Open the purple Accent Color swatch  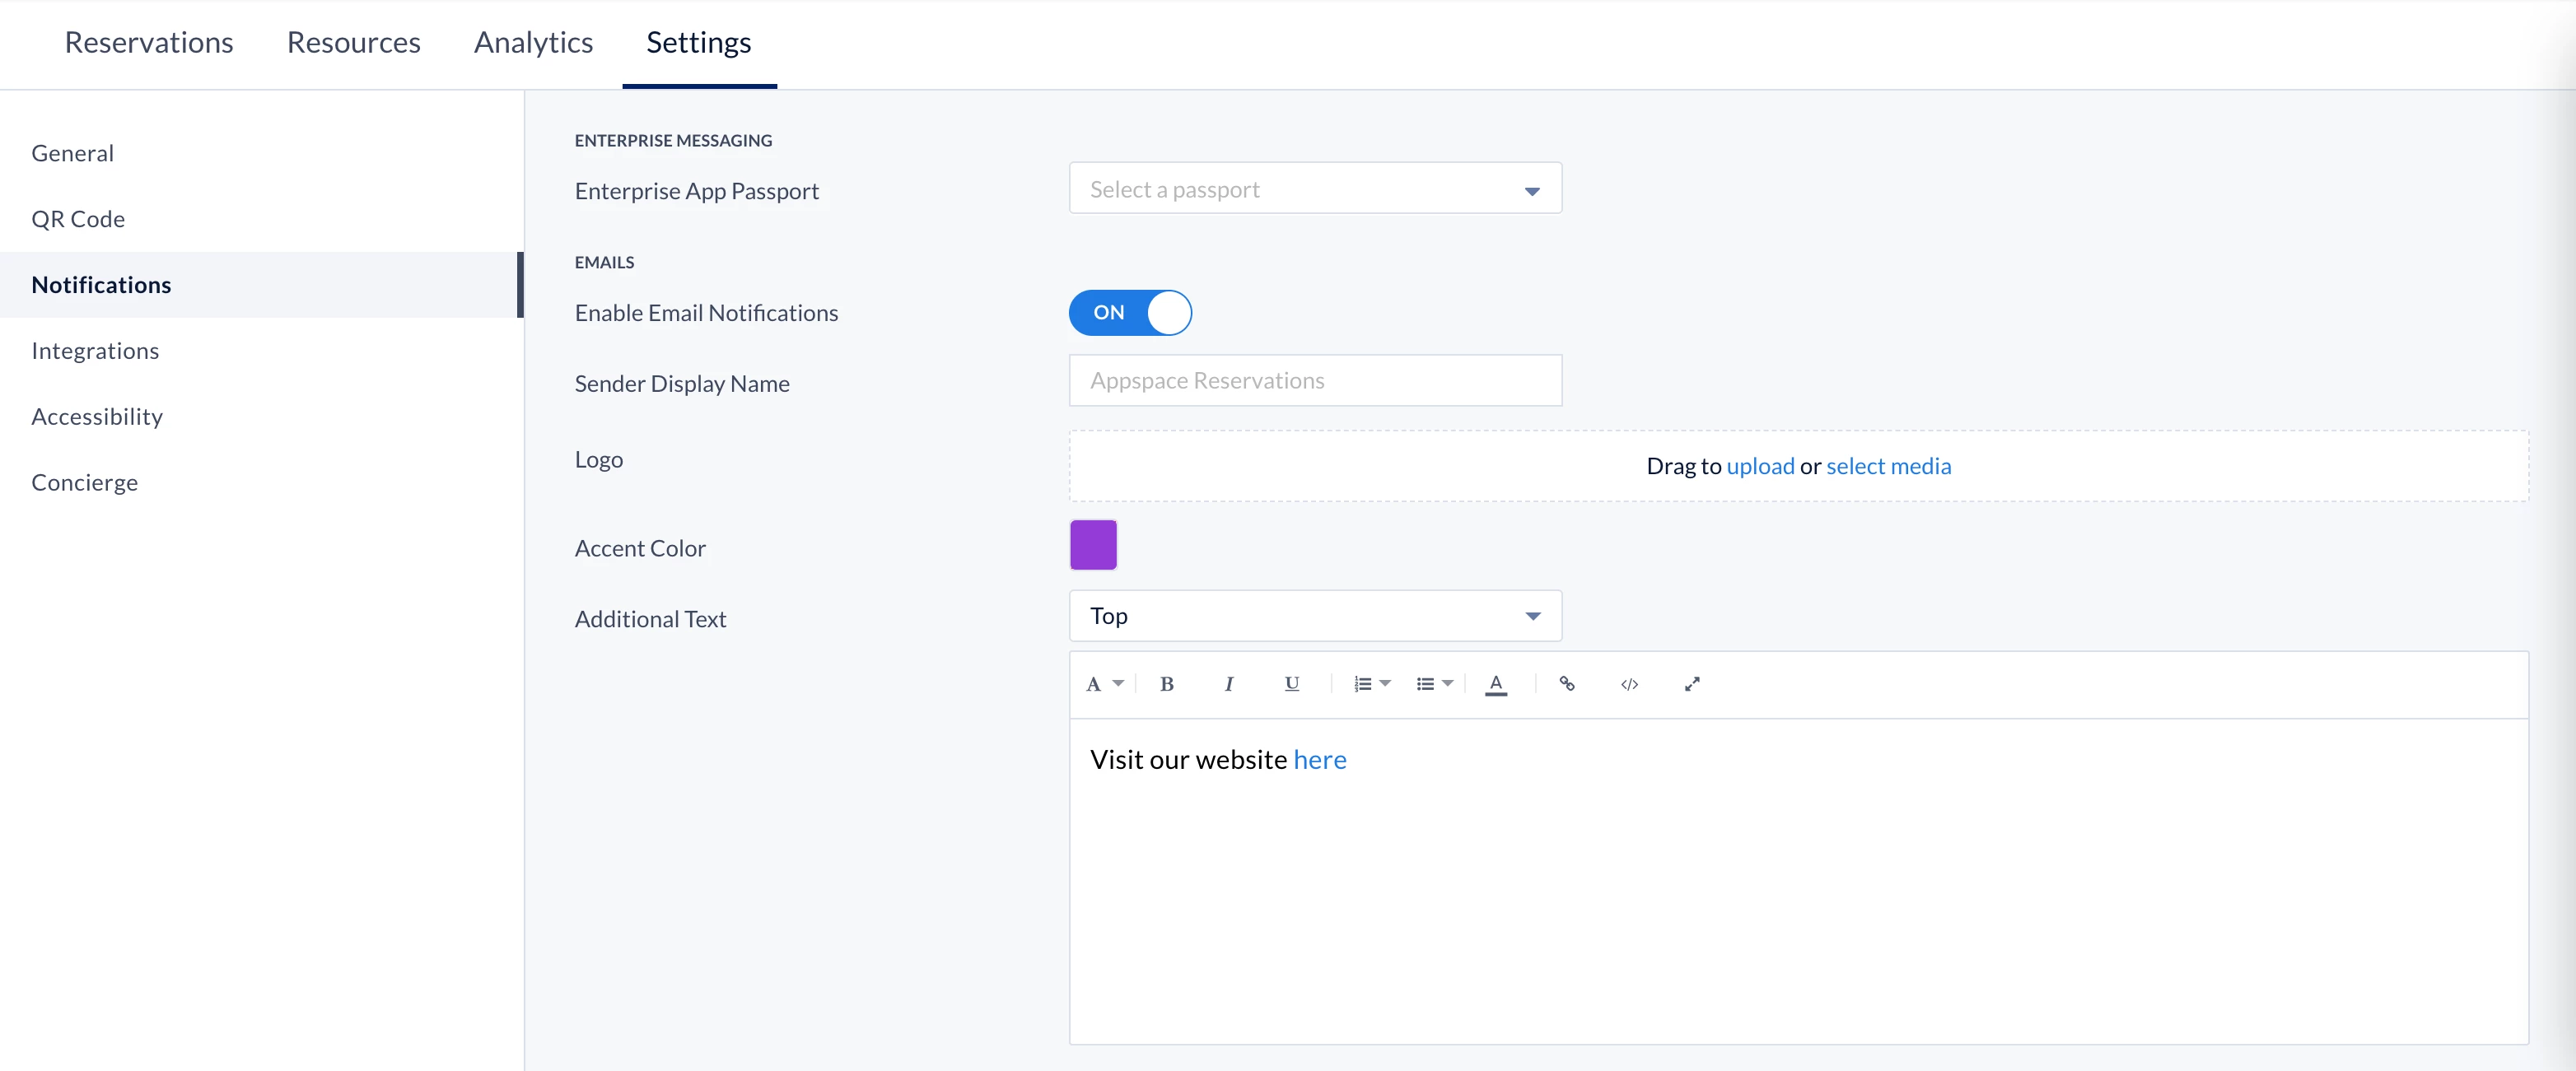[x=1093, y=545]
